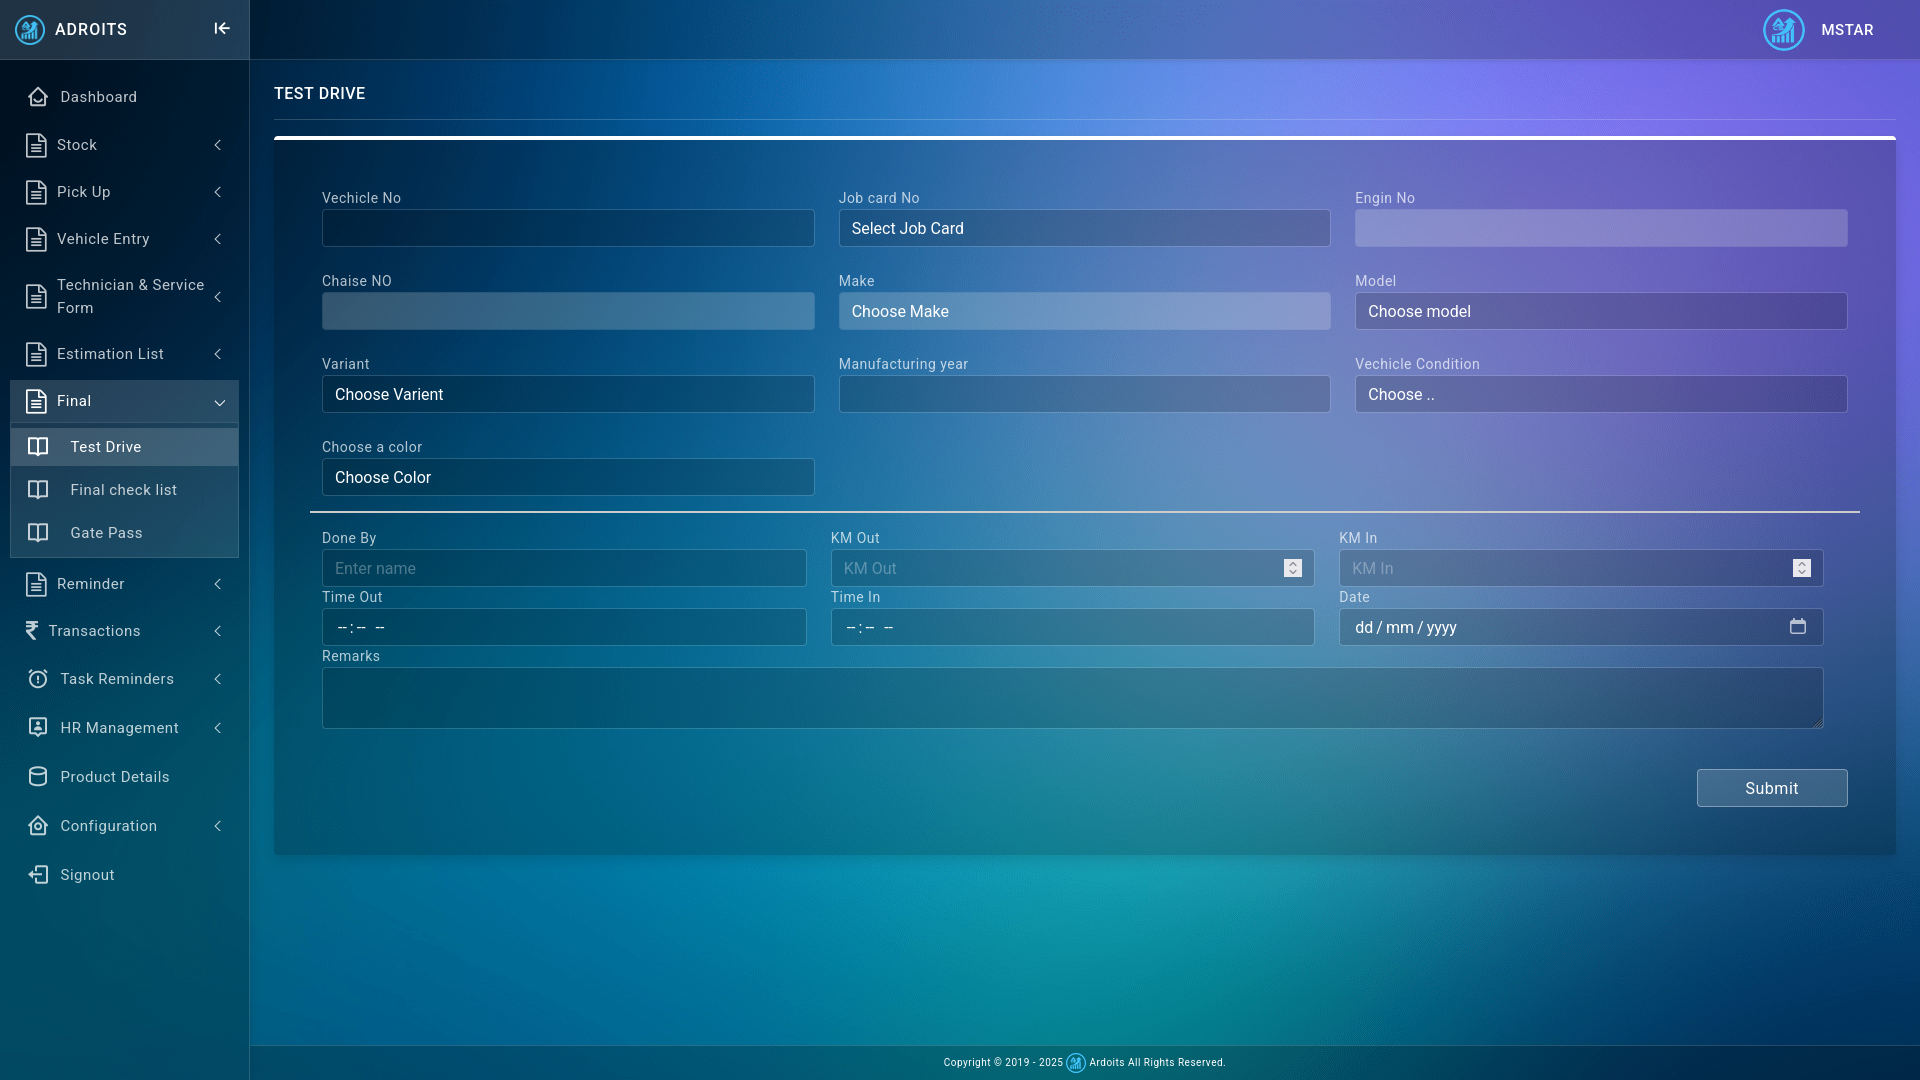The width and height of the screenshot is (1920, 1080).
Task: Open the Select Job Card dropdown
Action: [x=1084, y=228]
